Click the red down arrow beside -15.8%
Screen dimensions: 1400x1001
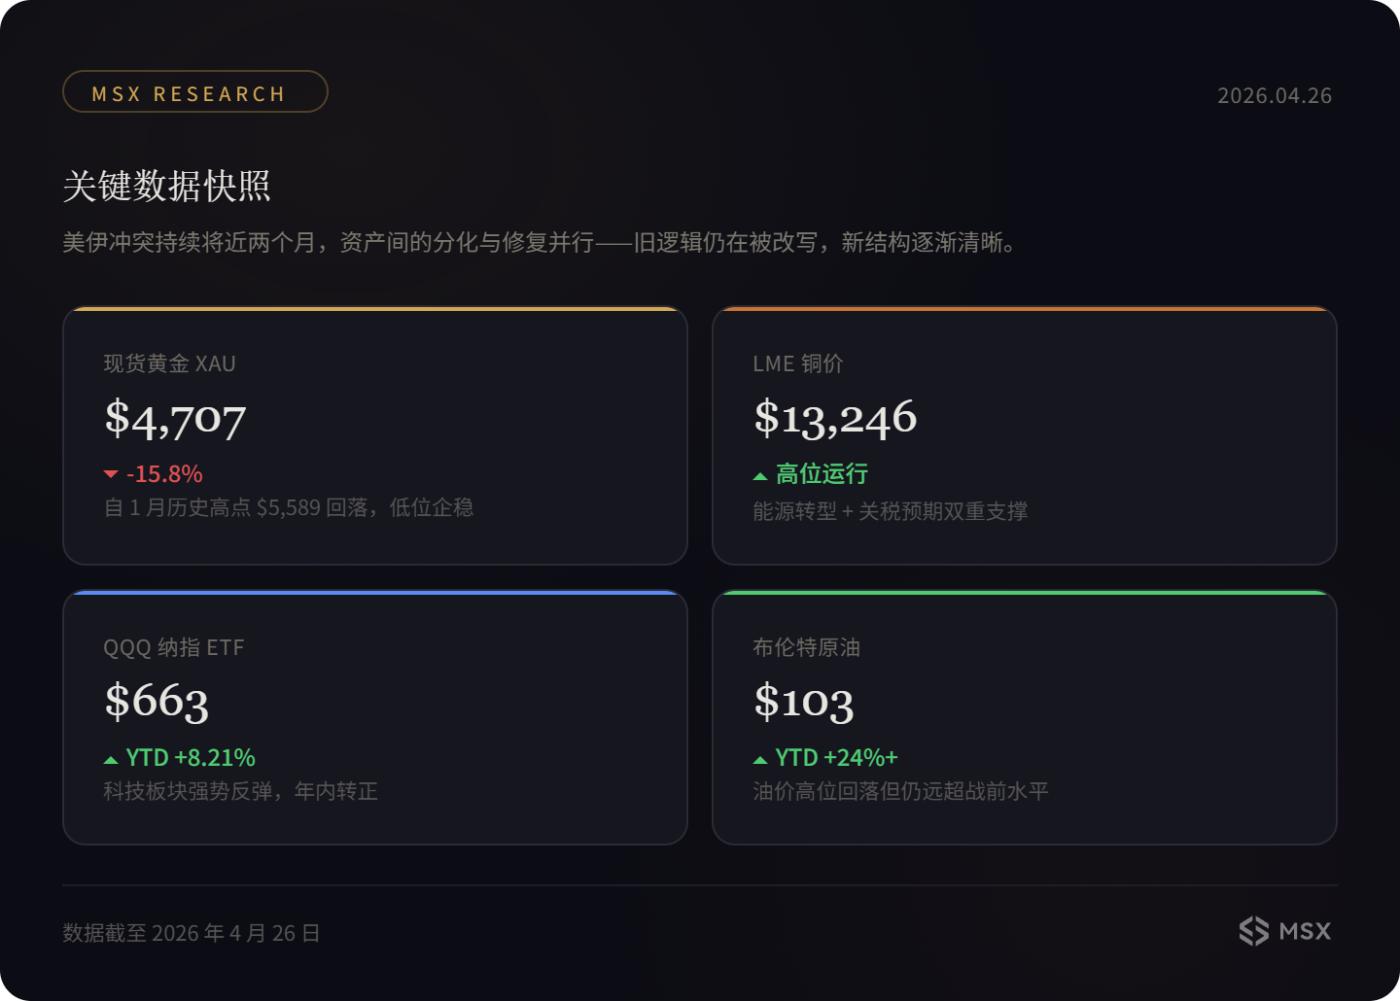111,474
